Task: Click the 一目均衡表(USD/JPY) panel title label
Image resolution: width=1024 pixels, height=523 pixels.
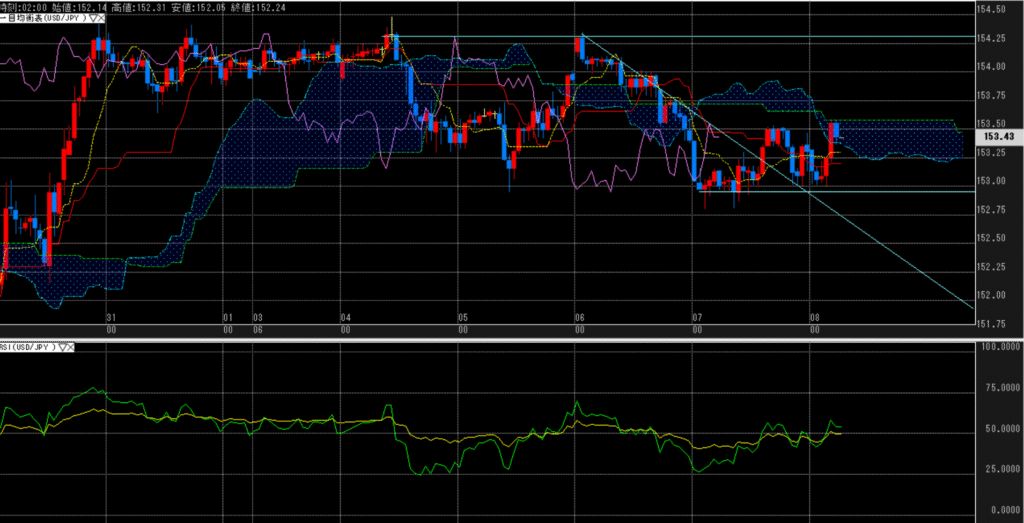Action: tap(45, 18)
